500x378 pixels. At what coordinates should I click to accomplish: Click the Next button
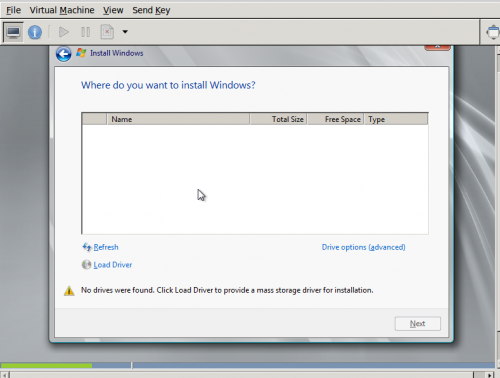pyautogui.click(x=418, y=323)
